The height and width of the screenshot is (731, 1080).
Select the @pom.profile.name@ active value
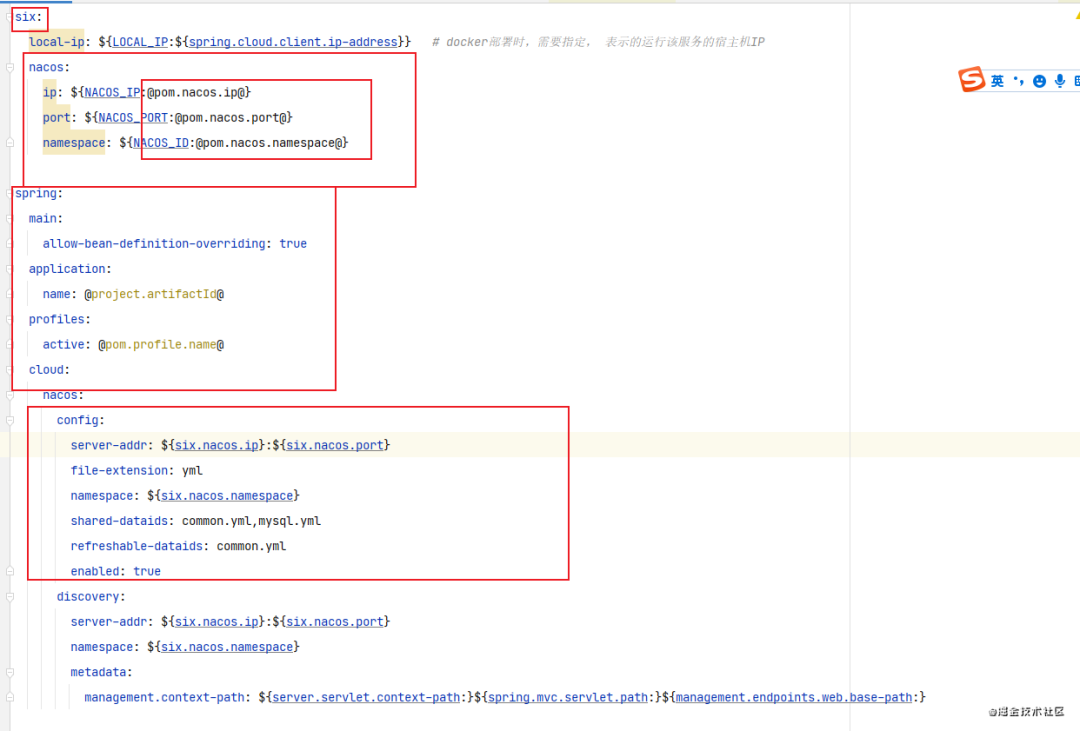(x=161, y=344)
